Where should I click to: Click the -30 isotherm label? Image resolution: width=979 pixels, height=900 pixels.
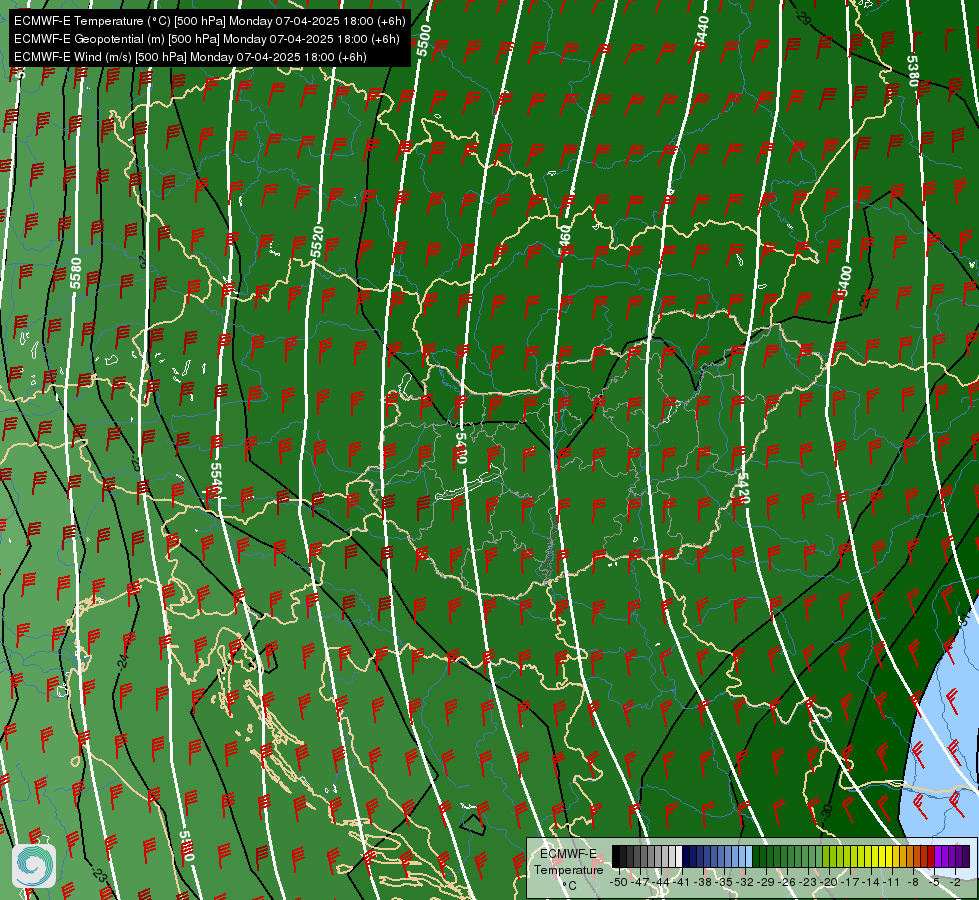click(827, 813)
